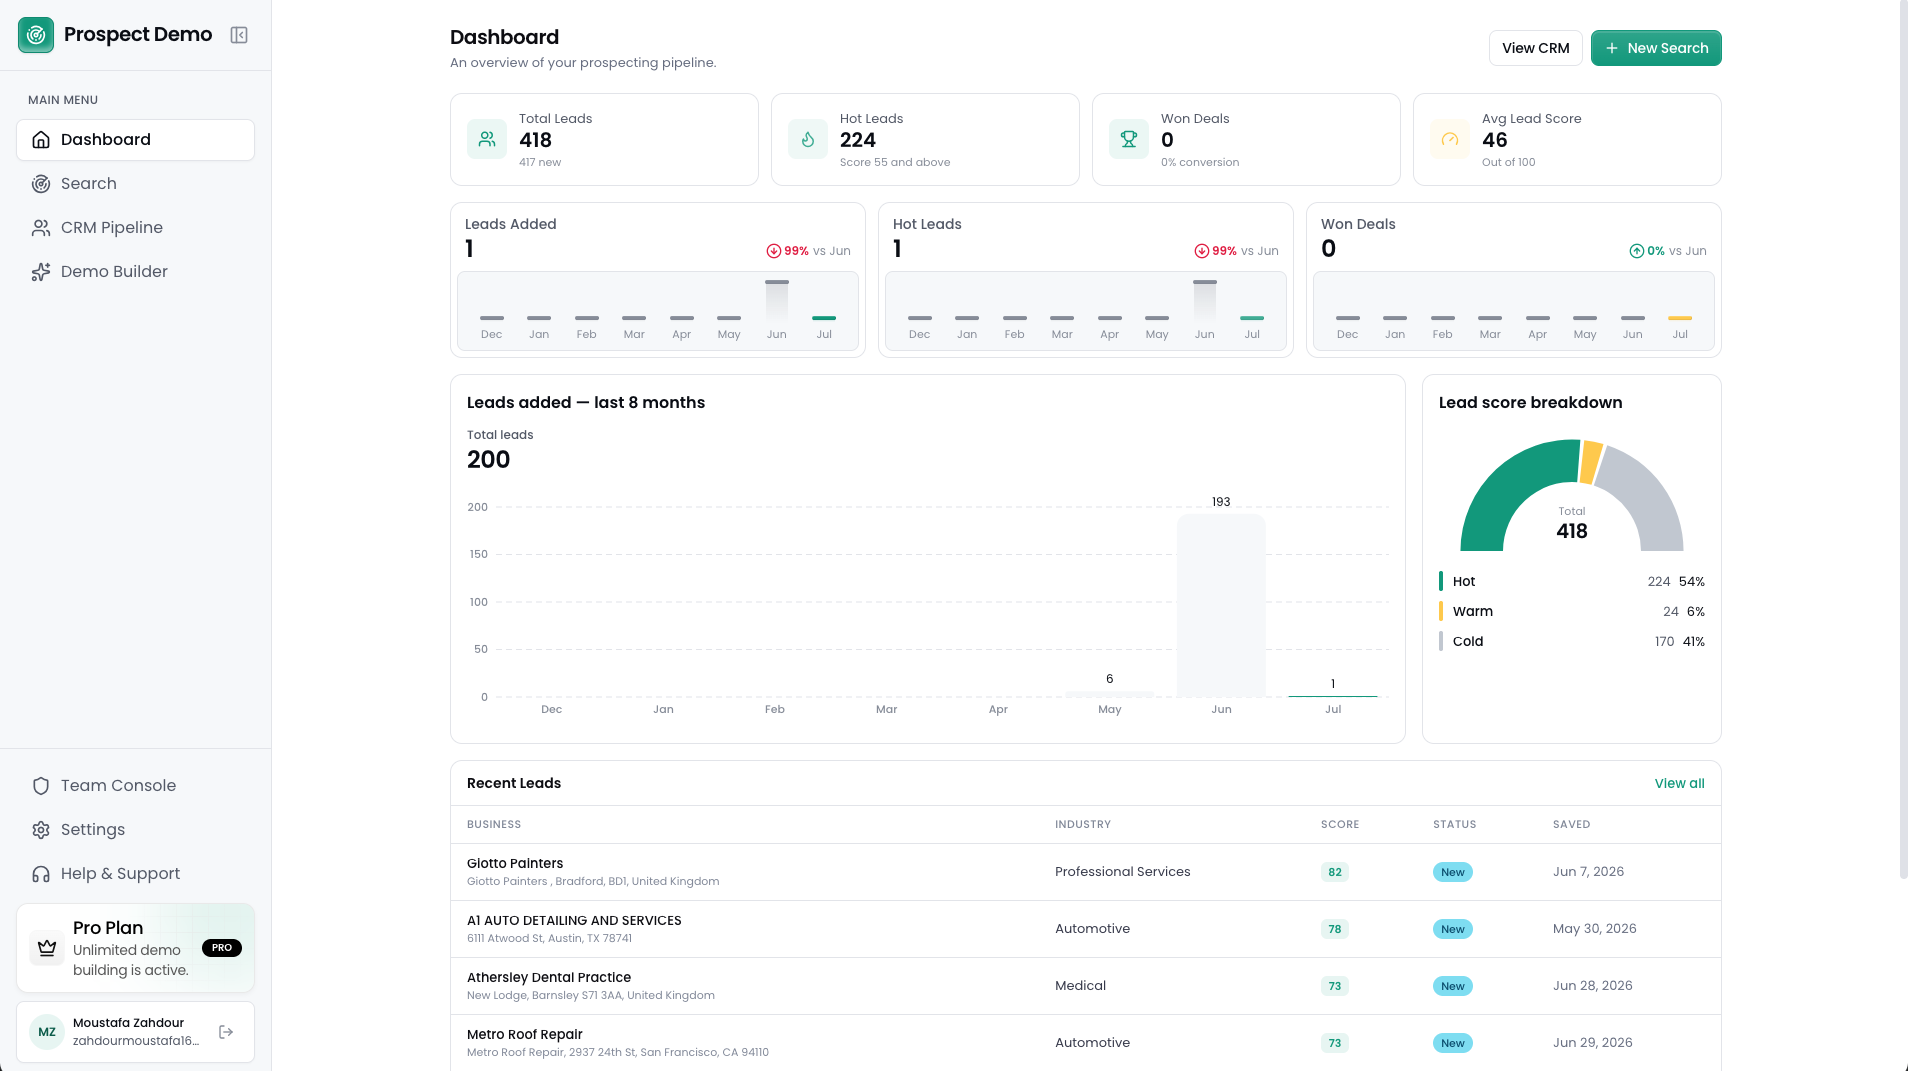Click the Jun 7, 2026 saved date

(x=1588, y=872)
